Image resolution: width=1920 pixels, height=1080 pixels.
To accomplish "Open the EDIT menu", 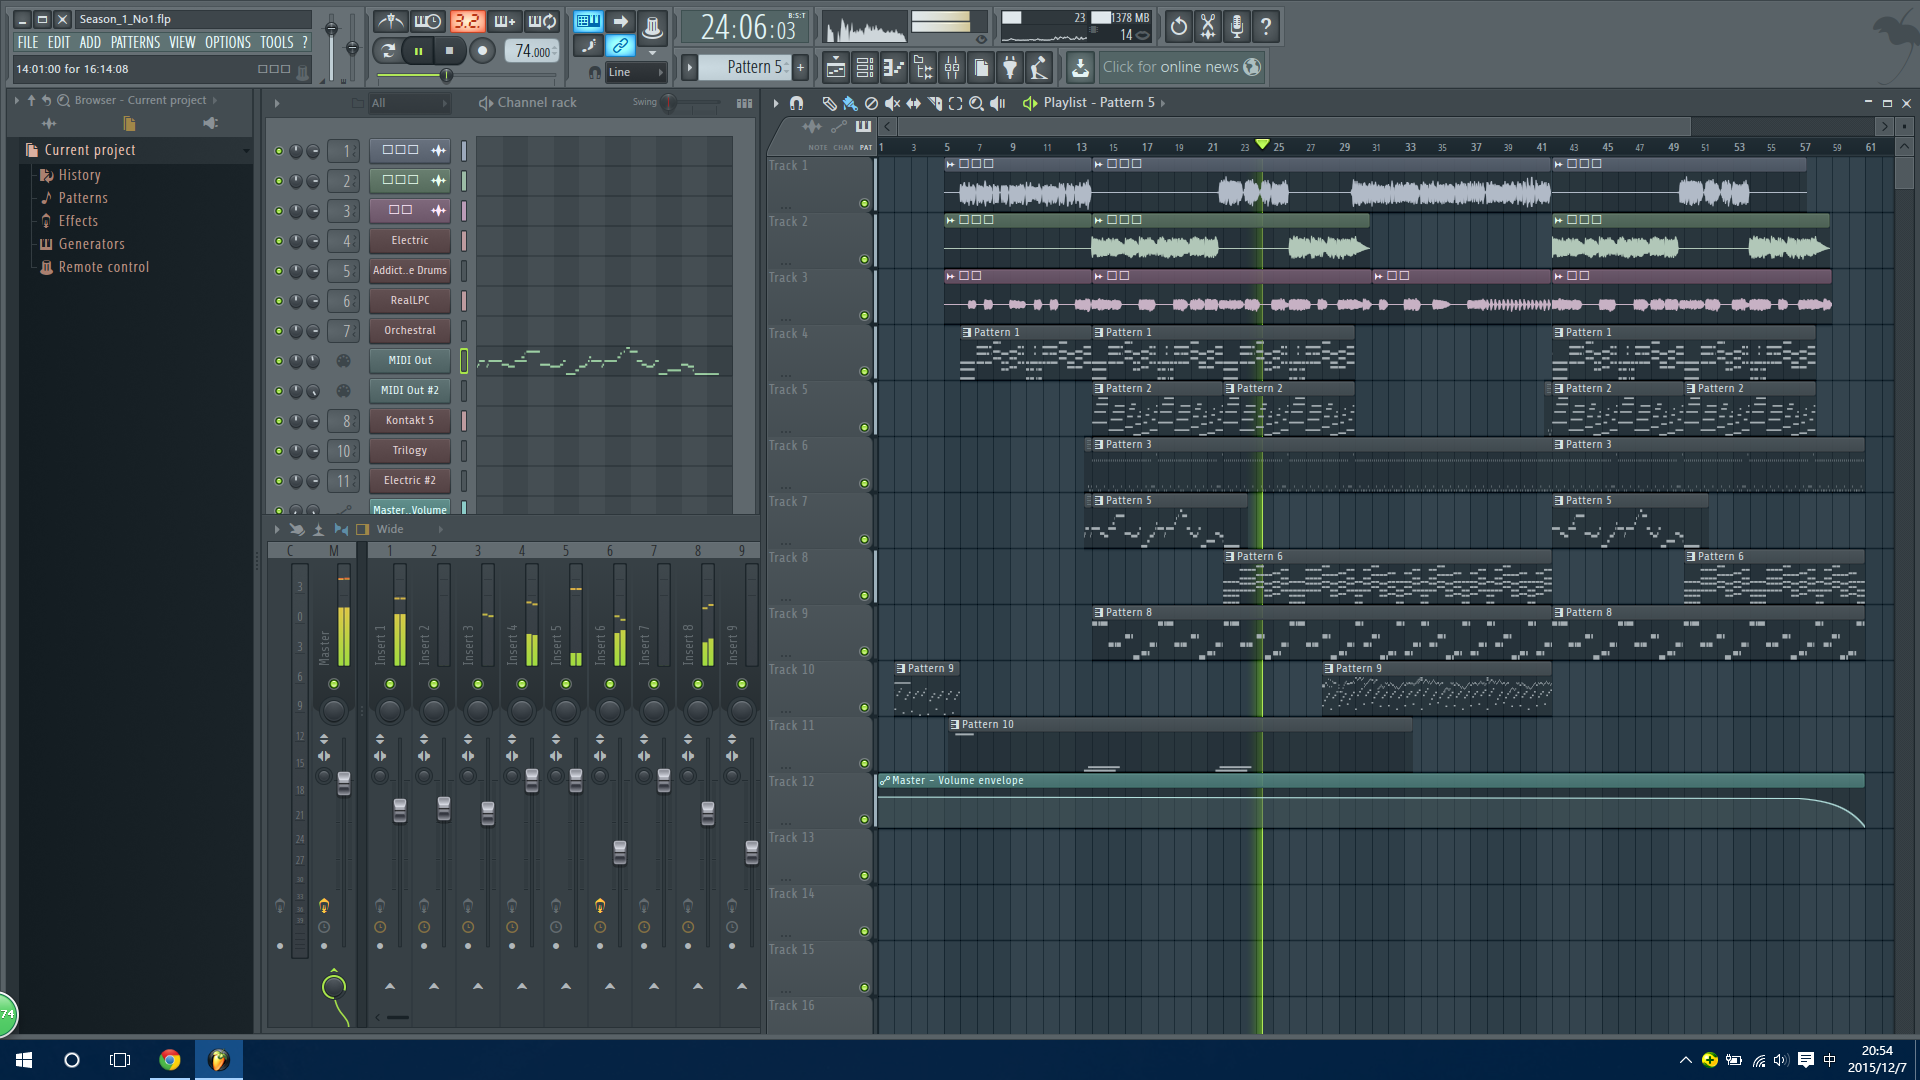I will click(59, 43).
